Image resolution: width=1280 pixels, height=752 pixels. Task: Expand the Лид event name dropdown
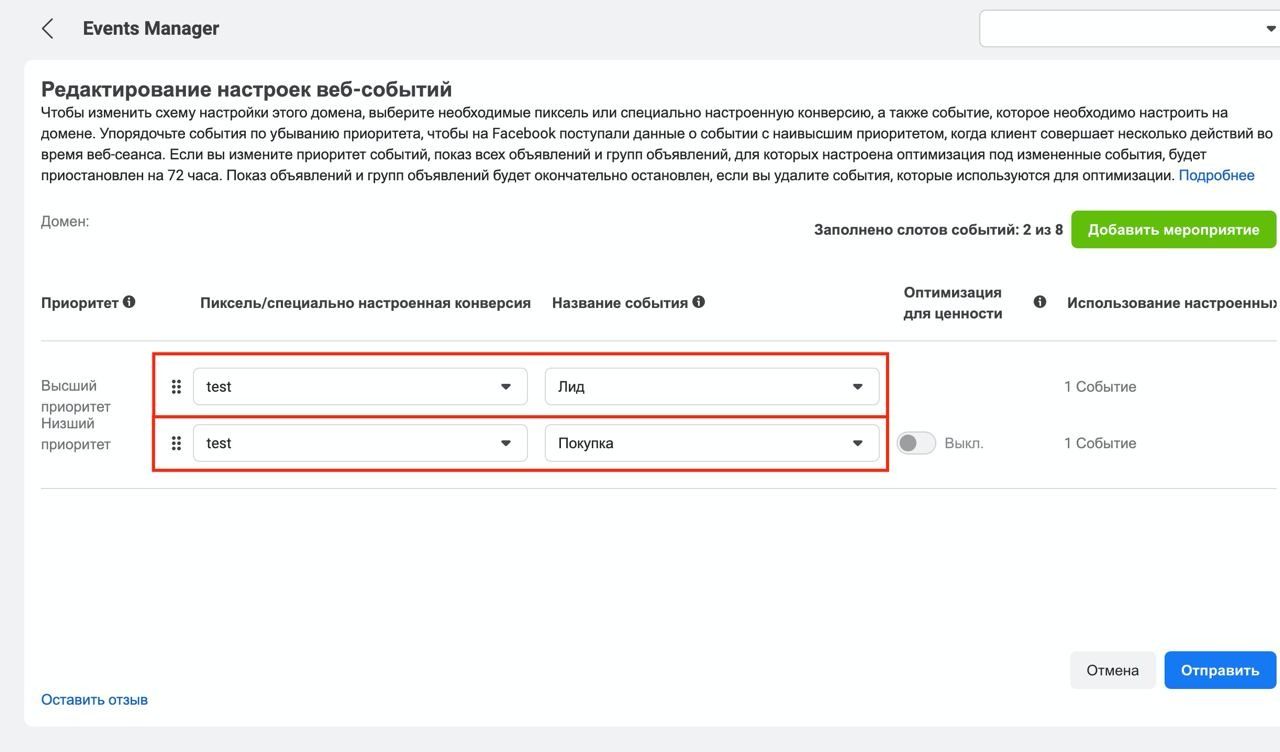[x=712, y=387]
